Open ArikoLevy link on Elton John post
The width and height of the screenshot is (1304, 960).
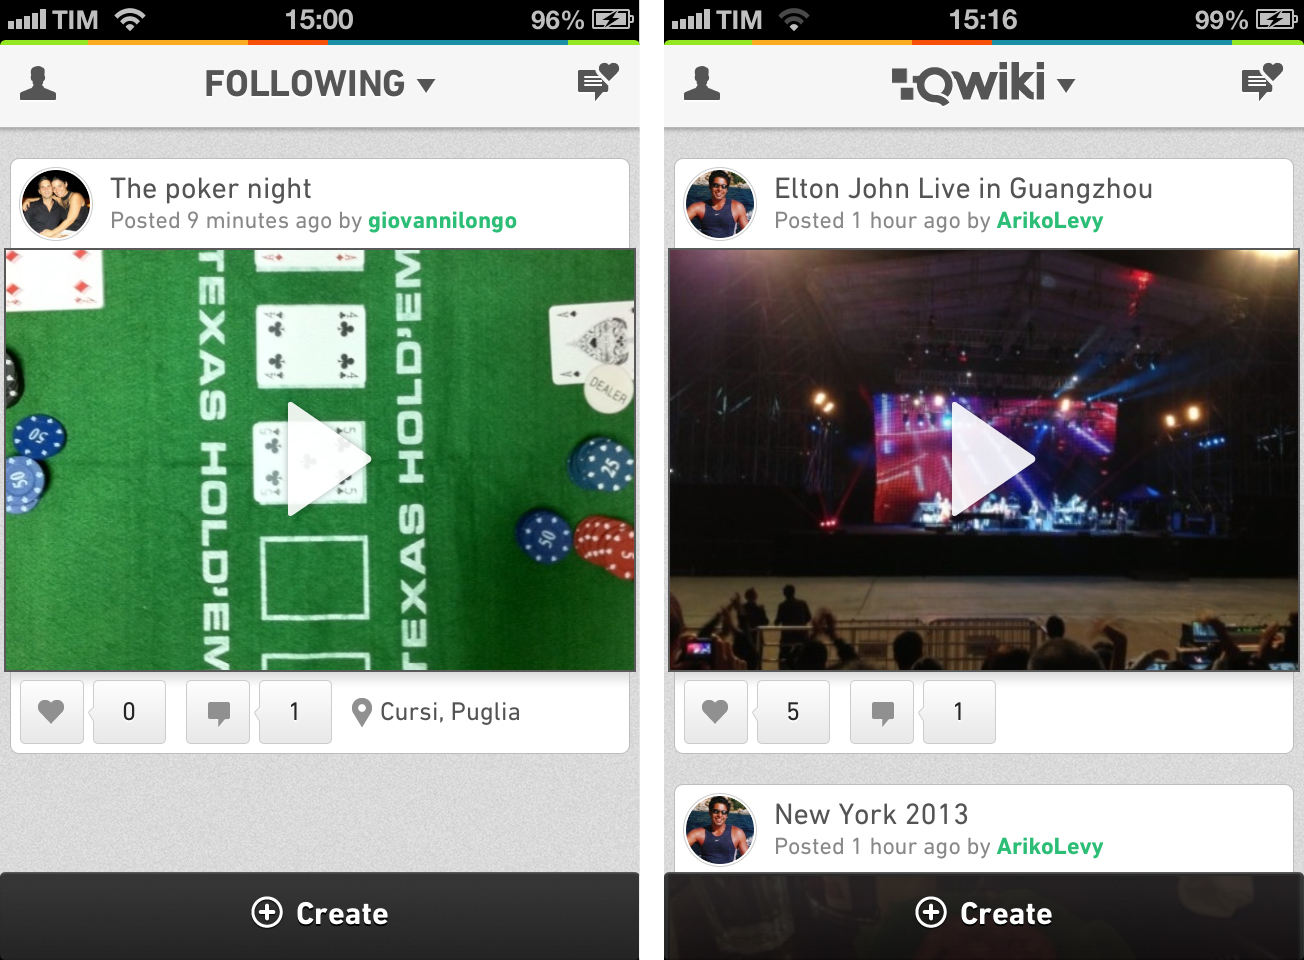pos(1050,221)
